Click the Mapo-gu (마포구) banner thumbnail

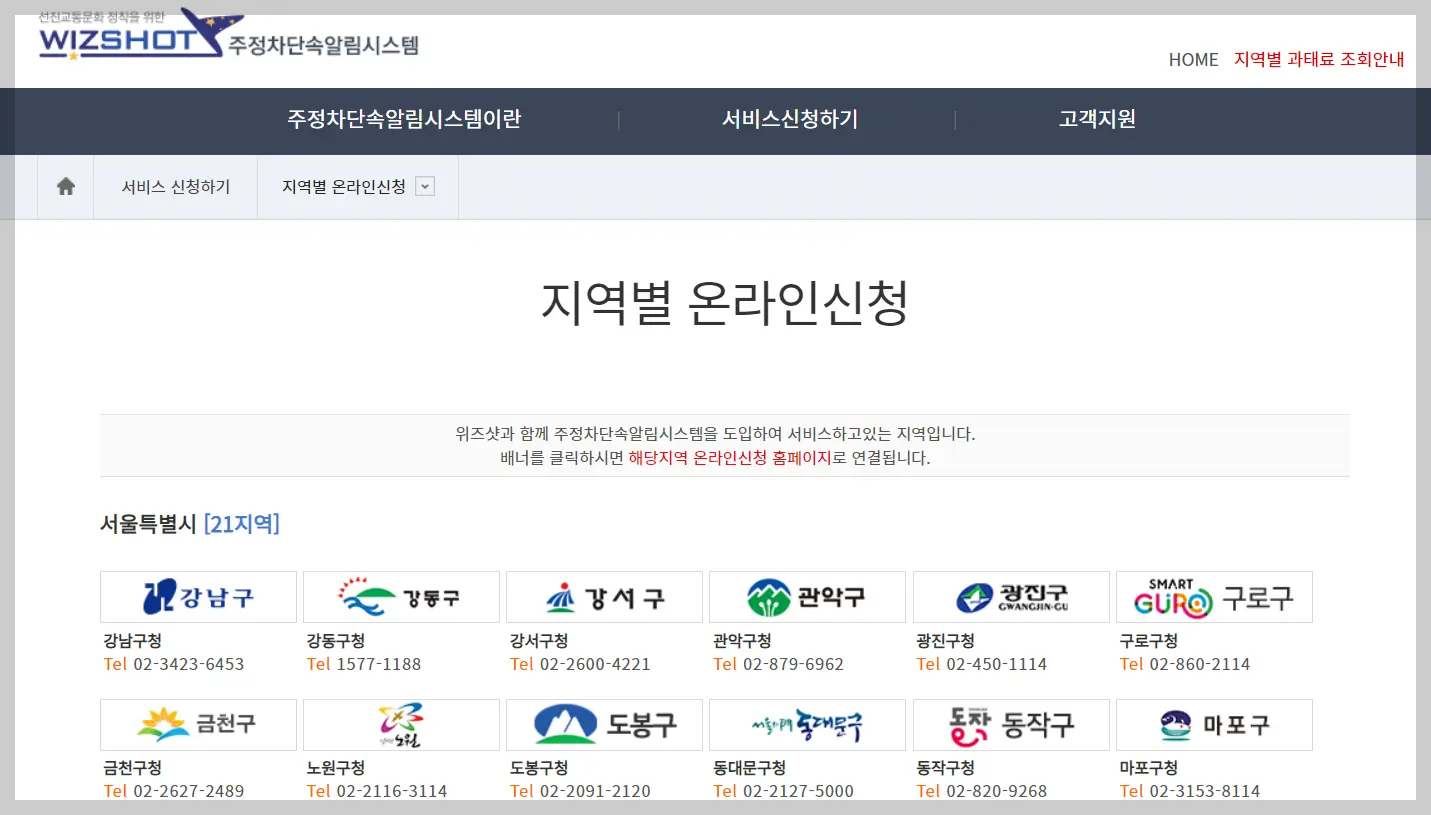click(x=1213, y=725)
